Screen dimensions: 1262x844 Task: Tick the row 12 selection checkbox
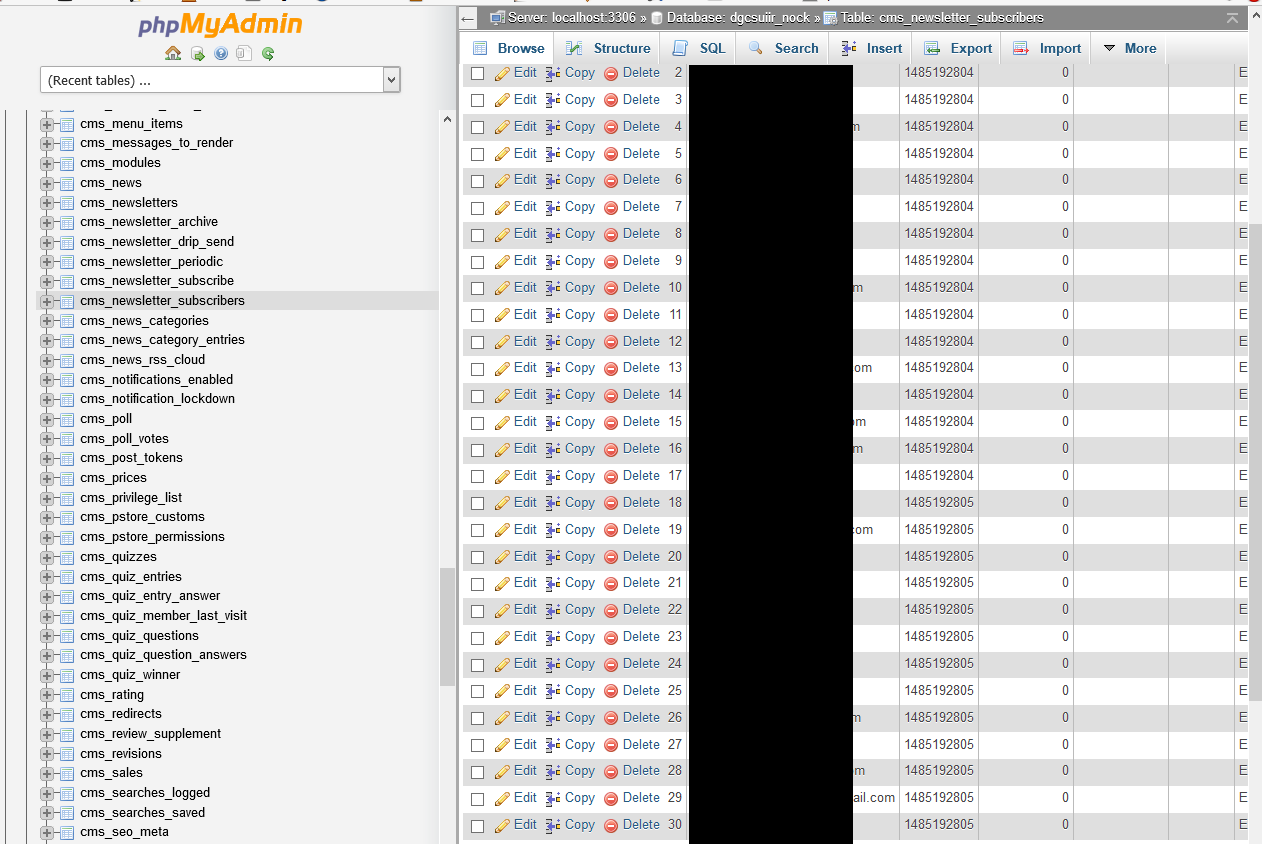coord(477,342)
